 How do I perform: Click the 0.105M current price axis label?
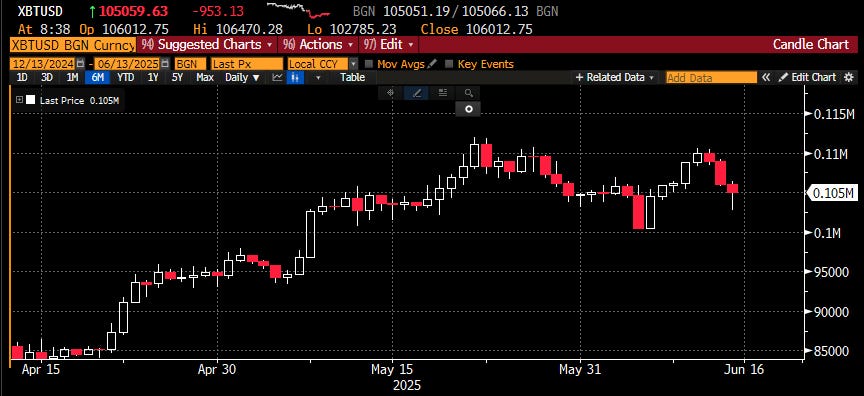(x=833, y=193)
